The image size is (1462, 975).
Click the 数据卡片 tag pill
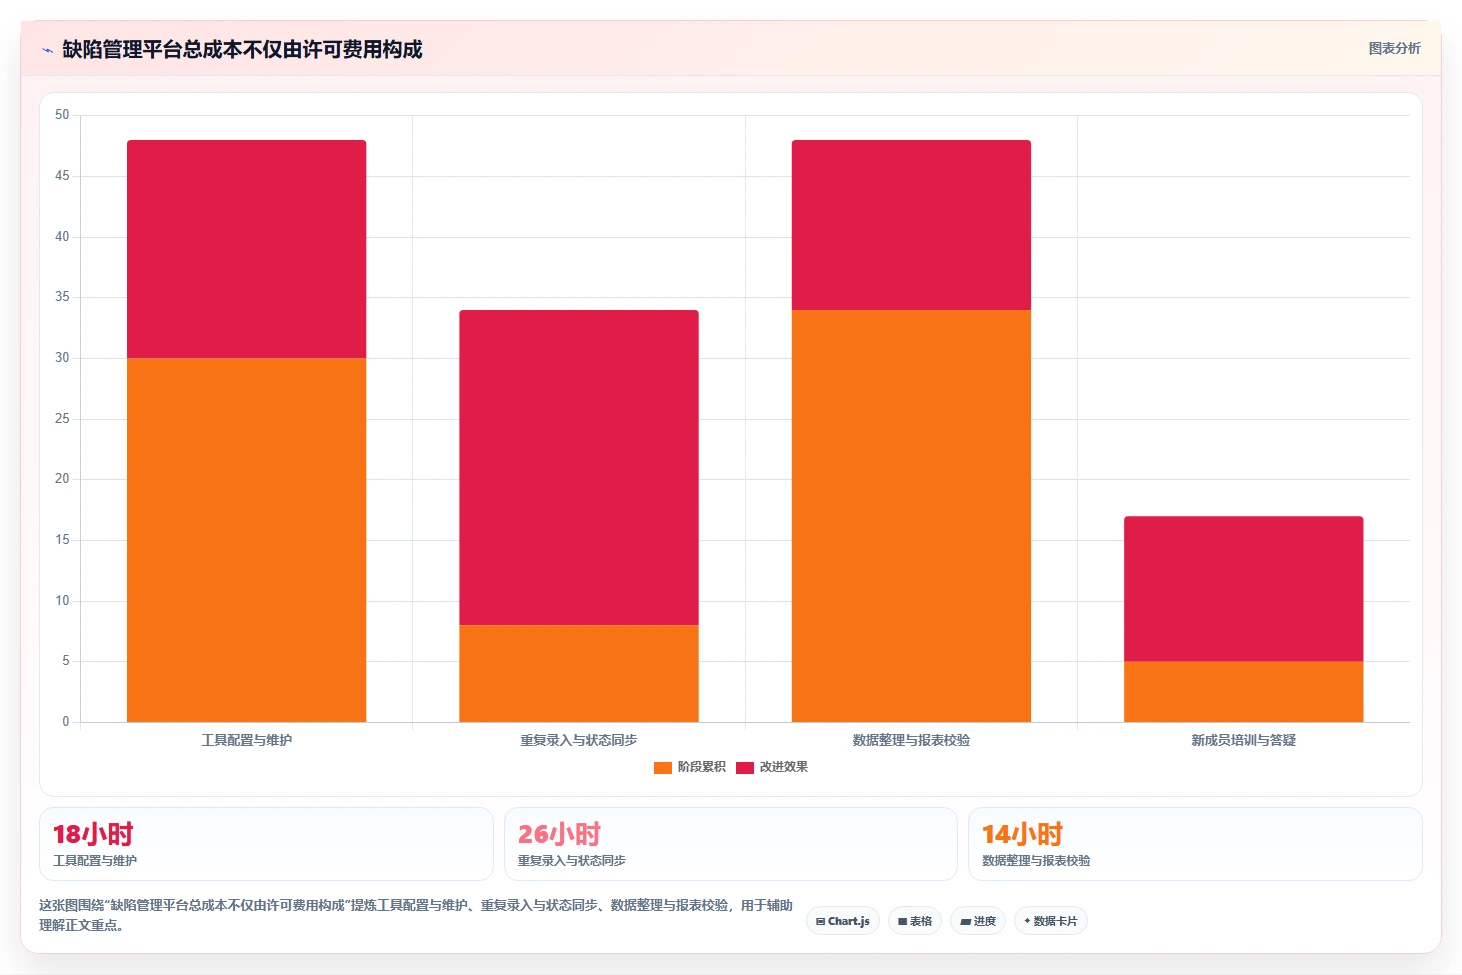(x=1051, y=921)
